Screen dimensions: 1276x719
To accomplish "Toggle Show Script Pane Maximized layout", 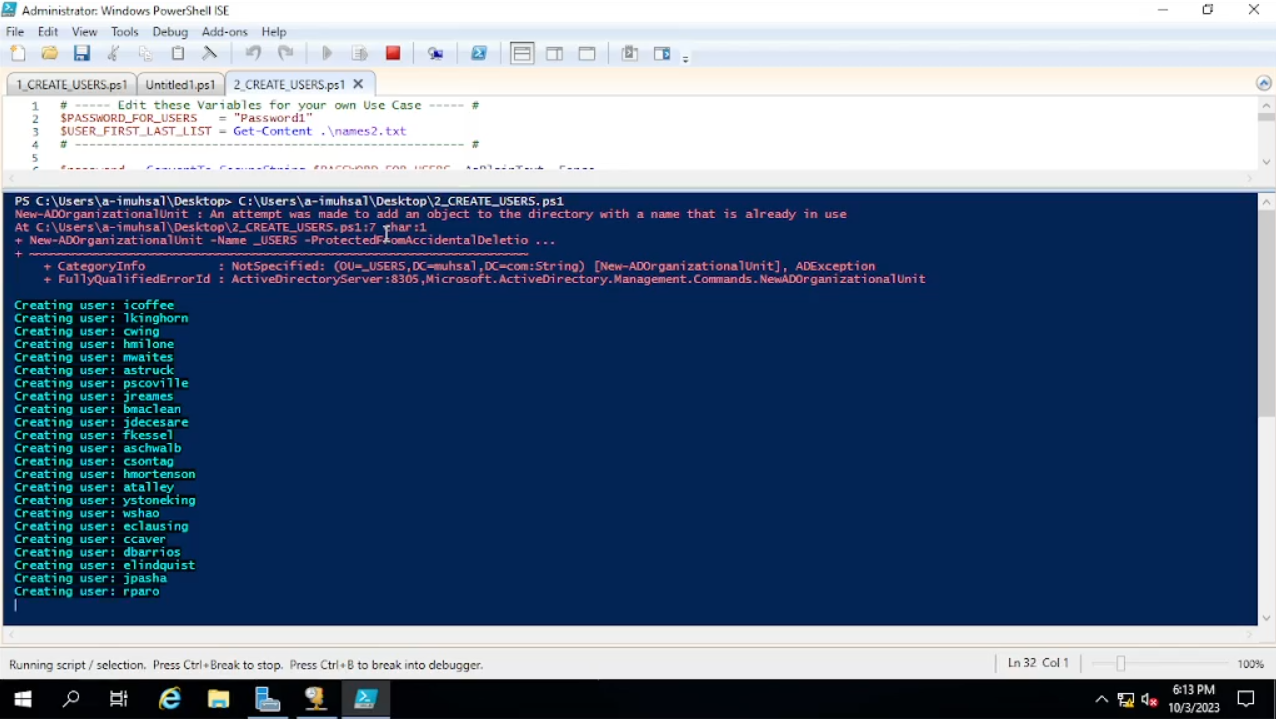I will pos(587,54).
